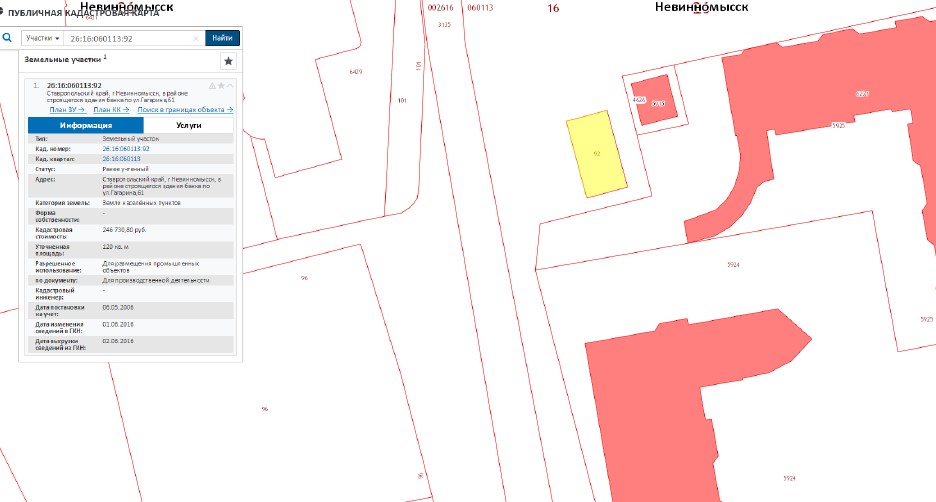Collapse the result card with chevron
This screenshot has height=502, width=936.
231,86
